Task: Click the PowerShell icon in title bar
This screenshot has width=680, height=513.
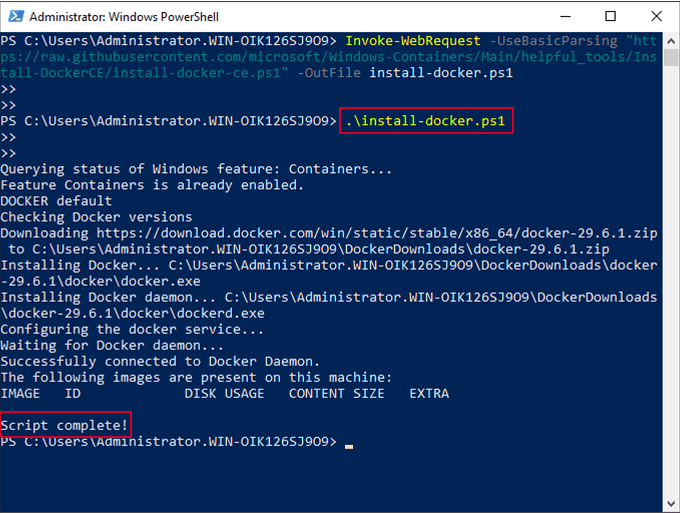Action: point(16,16)
